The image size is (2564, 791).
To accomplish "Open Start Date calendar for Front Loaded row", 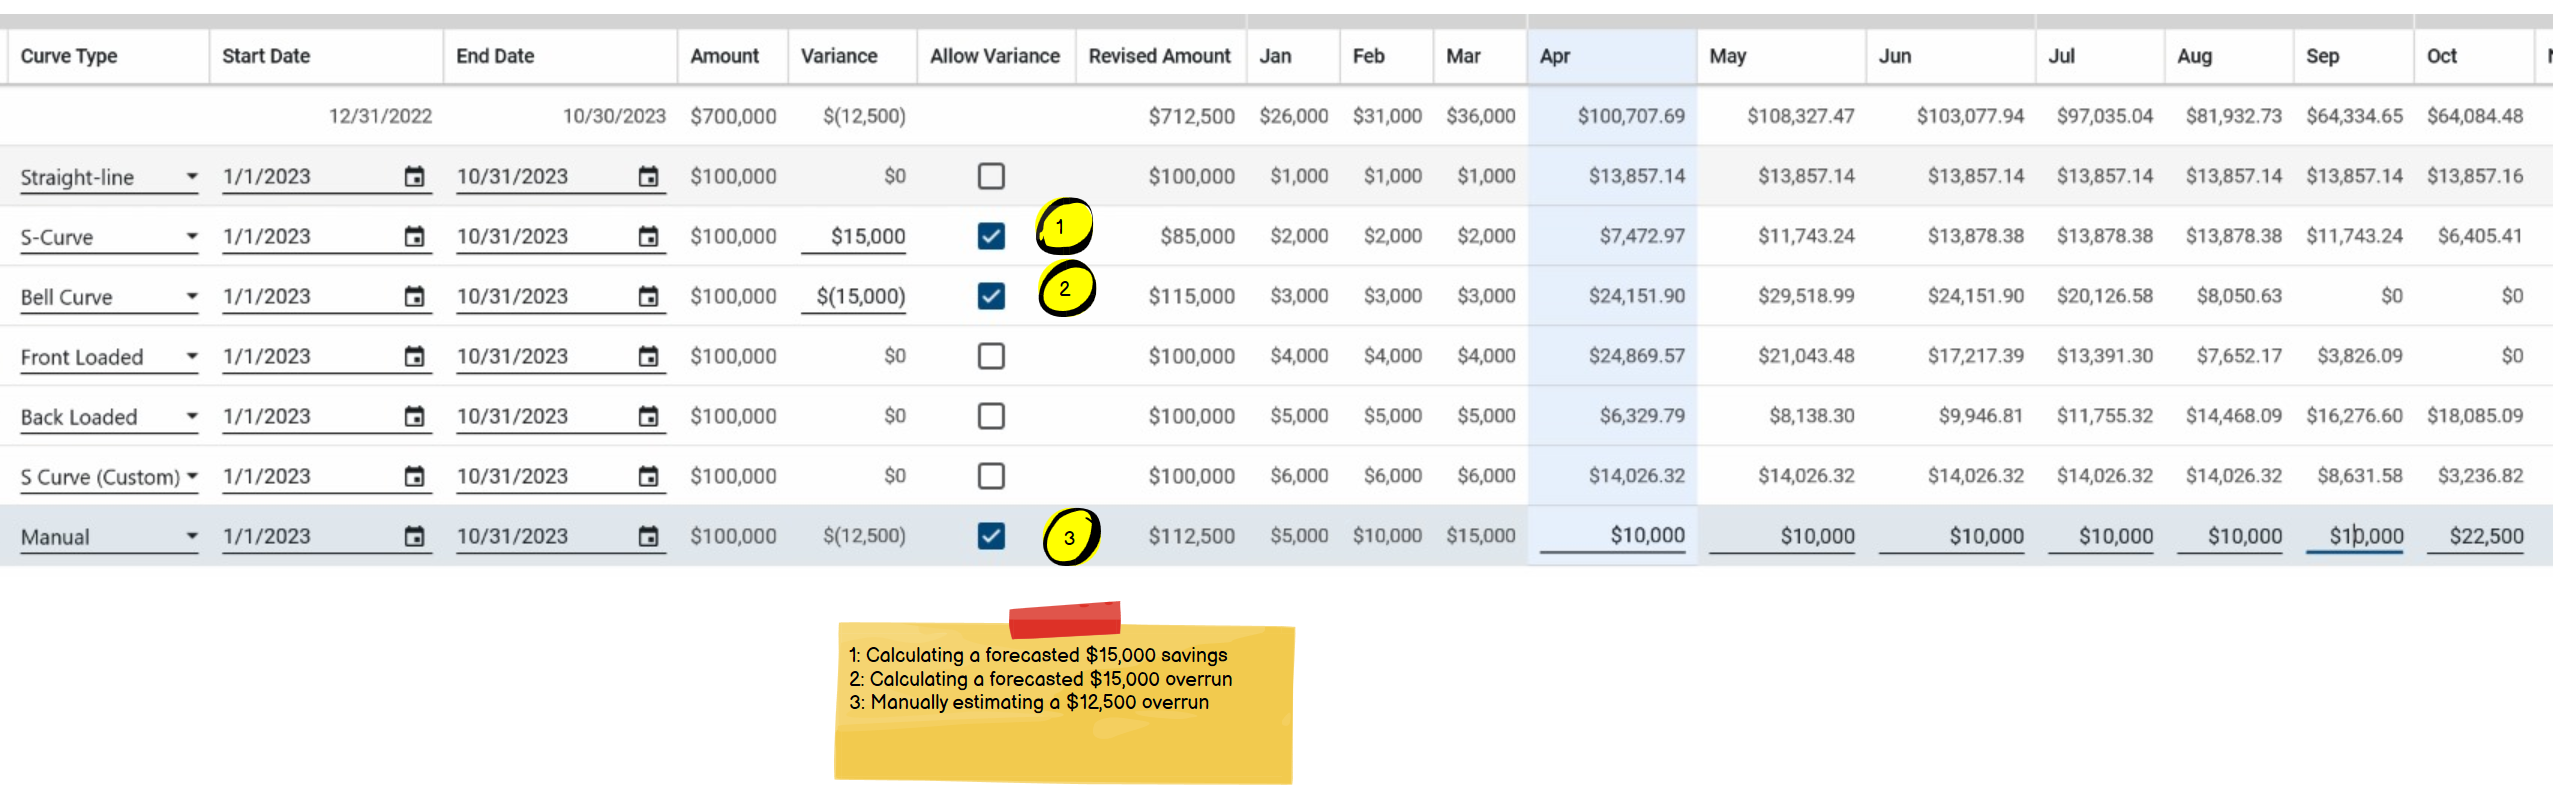I will tap(413, 357).
